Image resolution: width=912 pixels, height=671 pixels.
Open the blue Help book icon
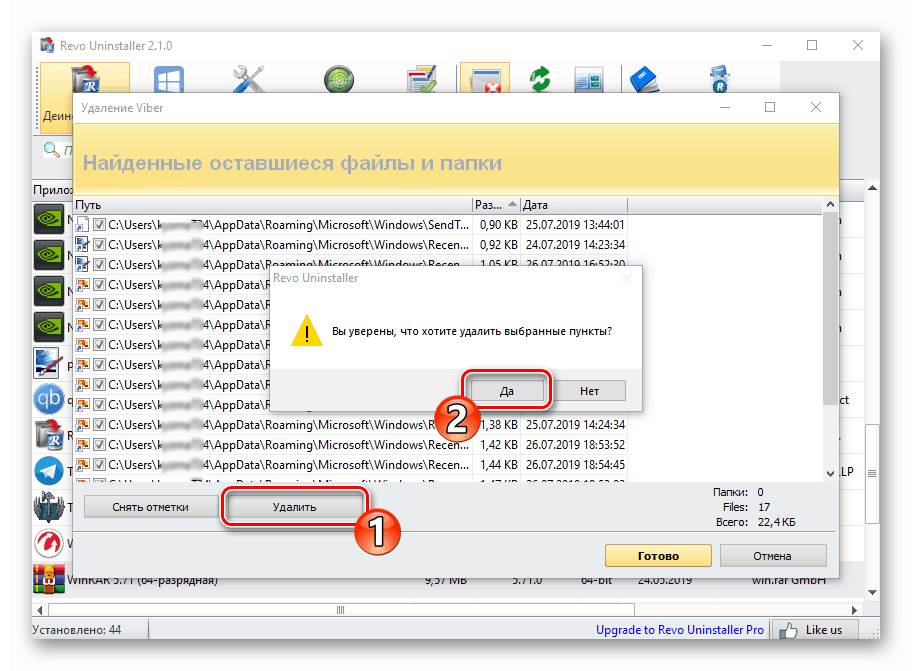point(644,79)
